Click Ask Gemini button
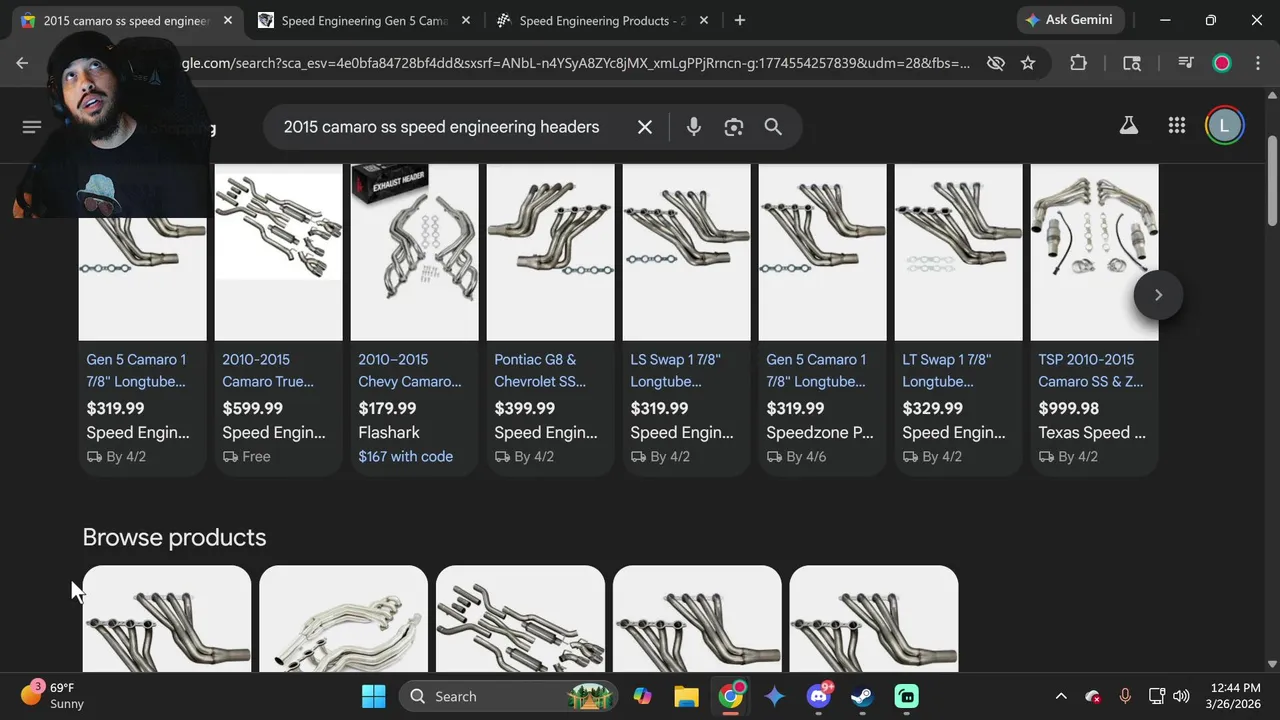The width and height of the screenshot is (1280, 720). pos(1070,20)
